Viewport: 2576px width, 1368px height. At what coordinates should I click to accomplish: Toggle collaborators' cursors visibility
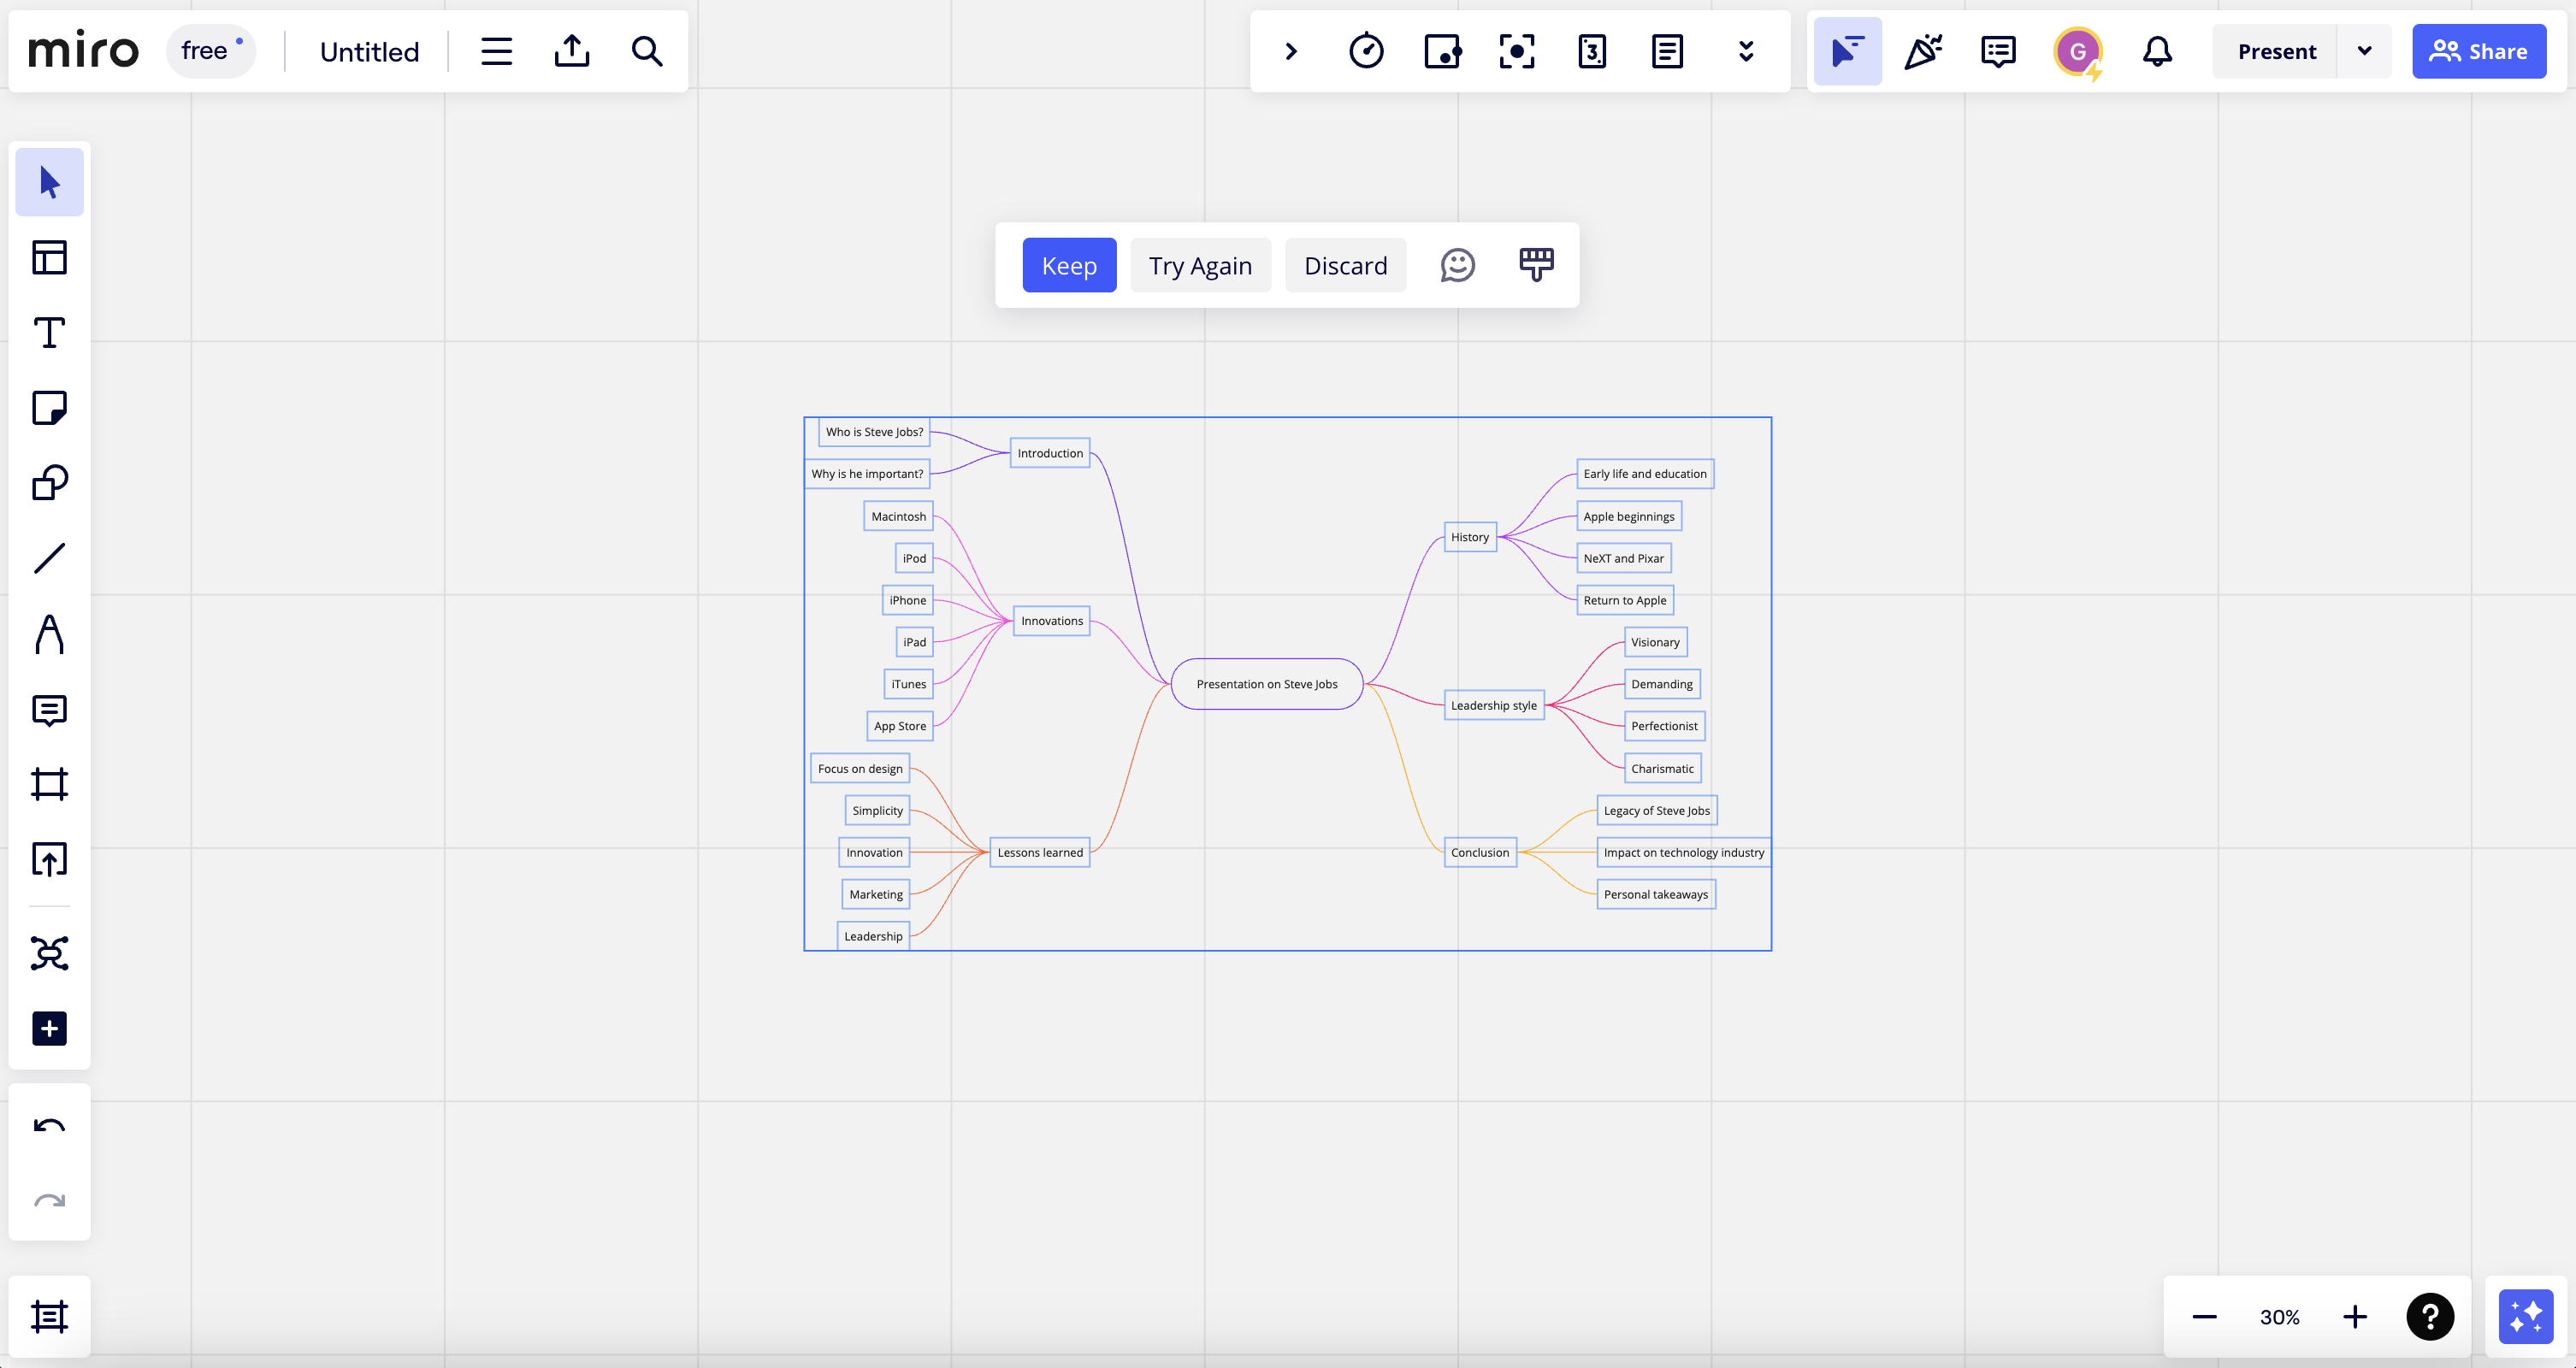[x=1847, y=51]
